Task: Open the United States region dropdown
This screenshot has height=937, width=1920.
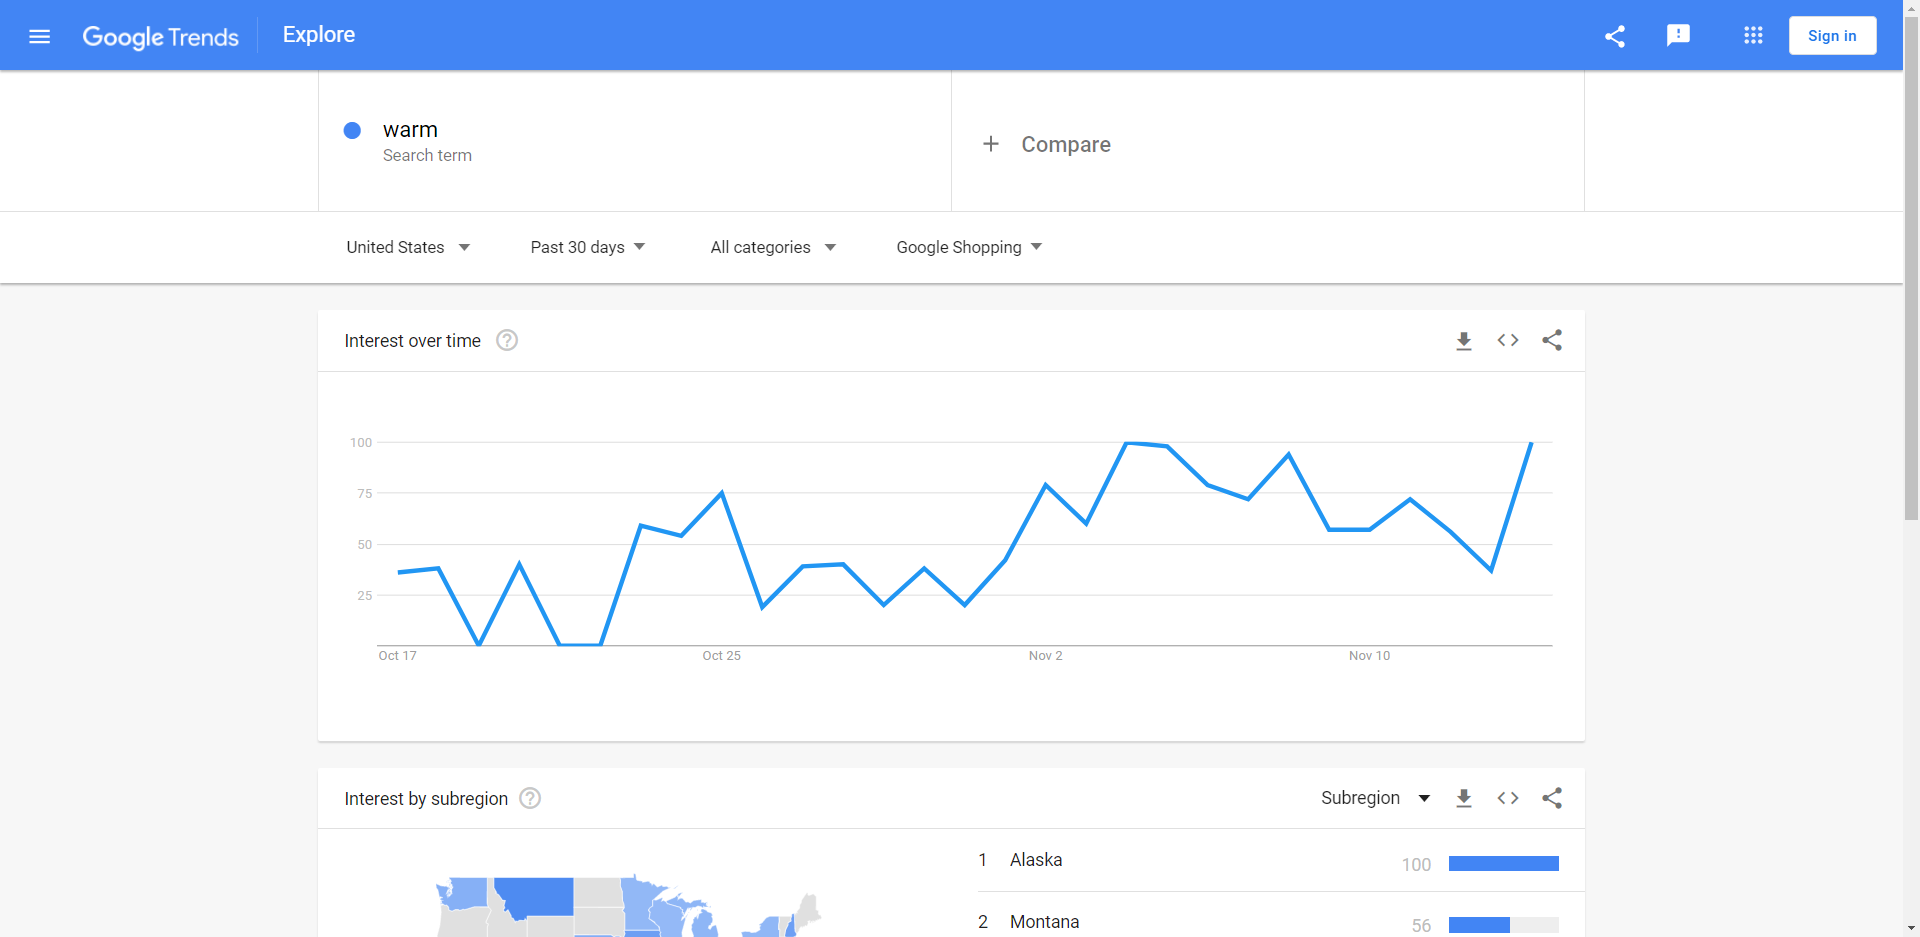Action: tap(408, 247)
